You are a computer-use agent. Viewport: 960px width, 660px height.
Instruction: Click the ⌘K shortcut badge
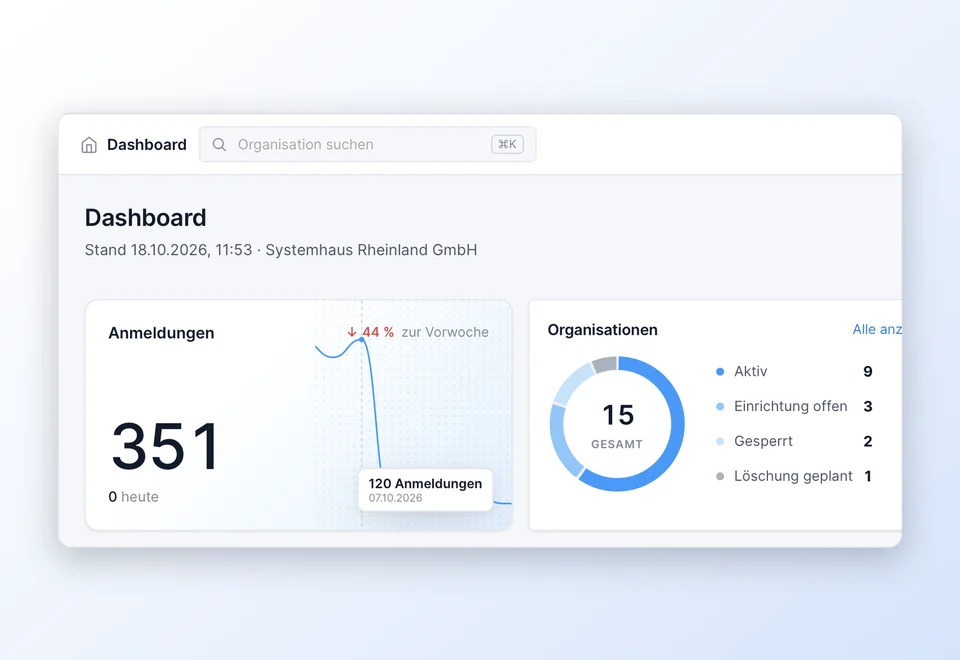point(507,144)
